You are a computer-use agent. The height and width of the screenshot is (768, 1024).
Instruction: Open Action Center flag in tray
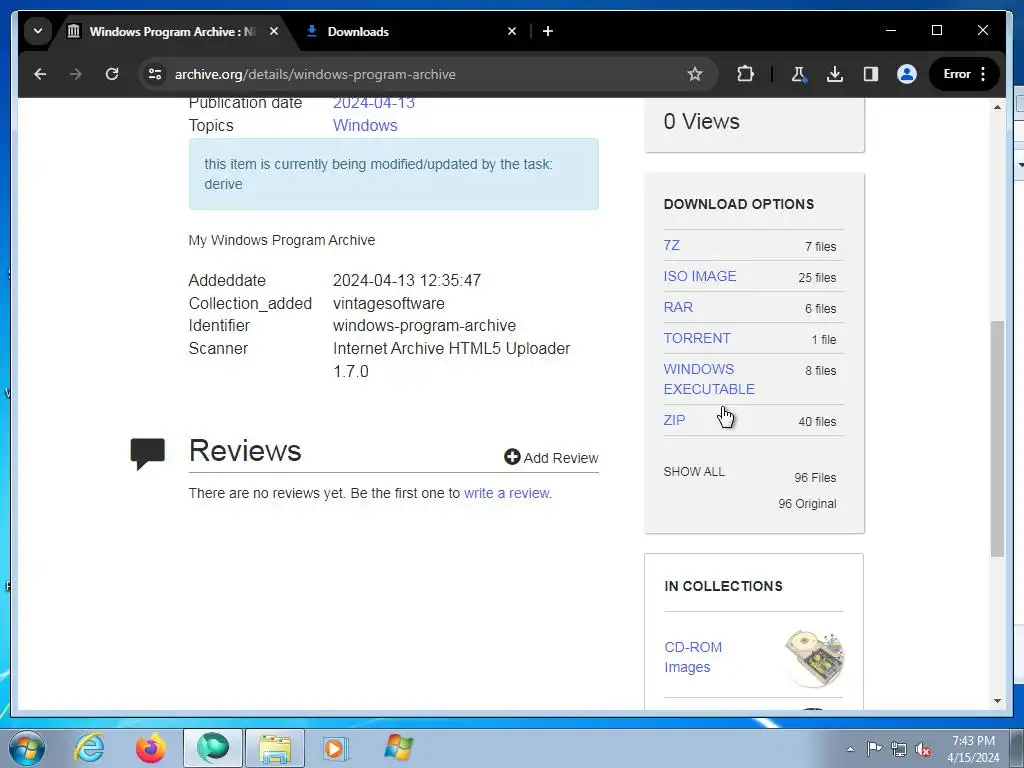[x=874, y=749]
